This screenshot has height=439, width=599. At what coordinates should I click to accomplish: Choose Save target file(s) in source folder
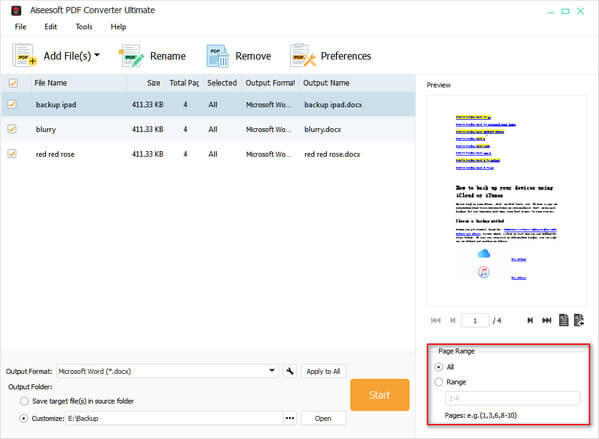pyautogui.click(x=24, y=401)
